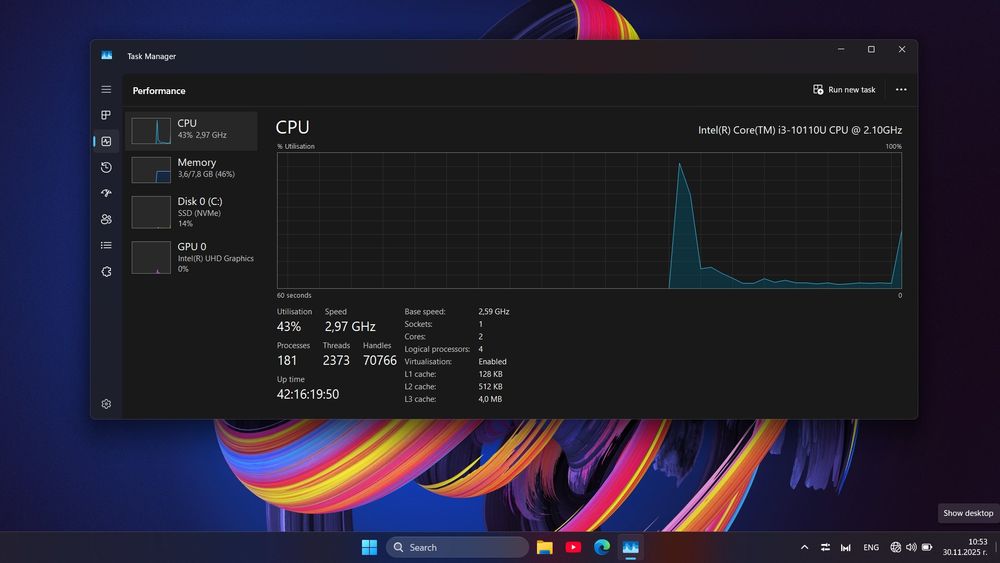This screenshot has height=563, width=1000.
Task: Open the Details page icon
Action: click(106, 245)
